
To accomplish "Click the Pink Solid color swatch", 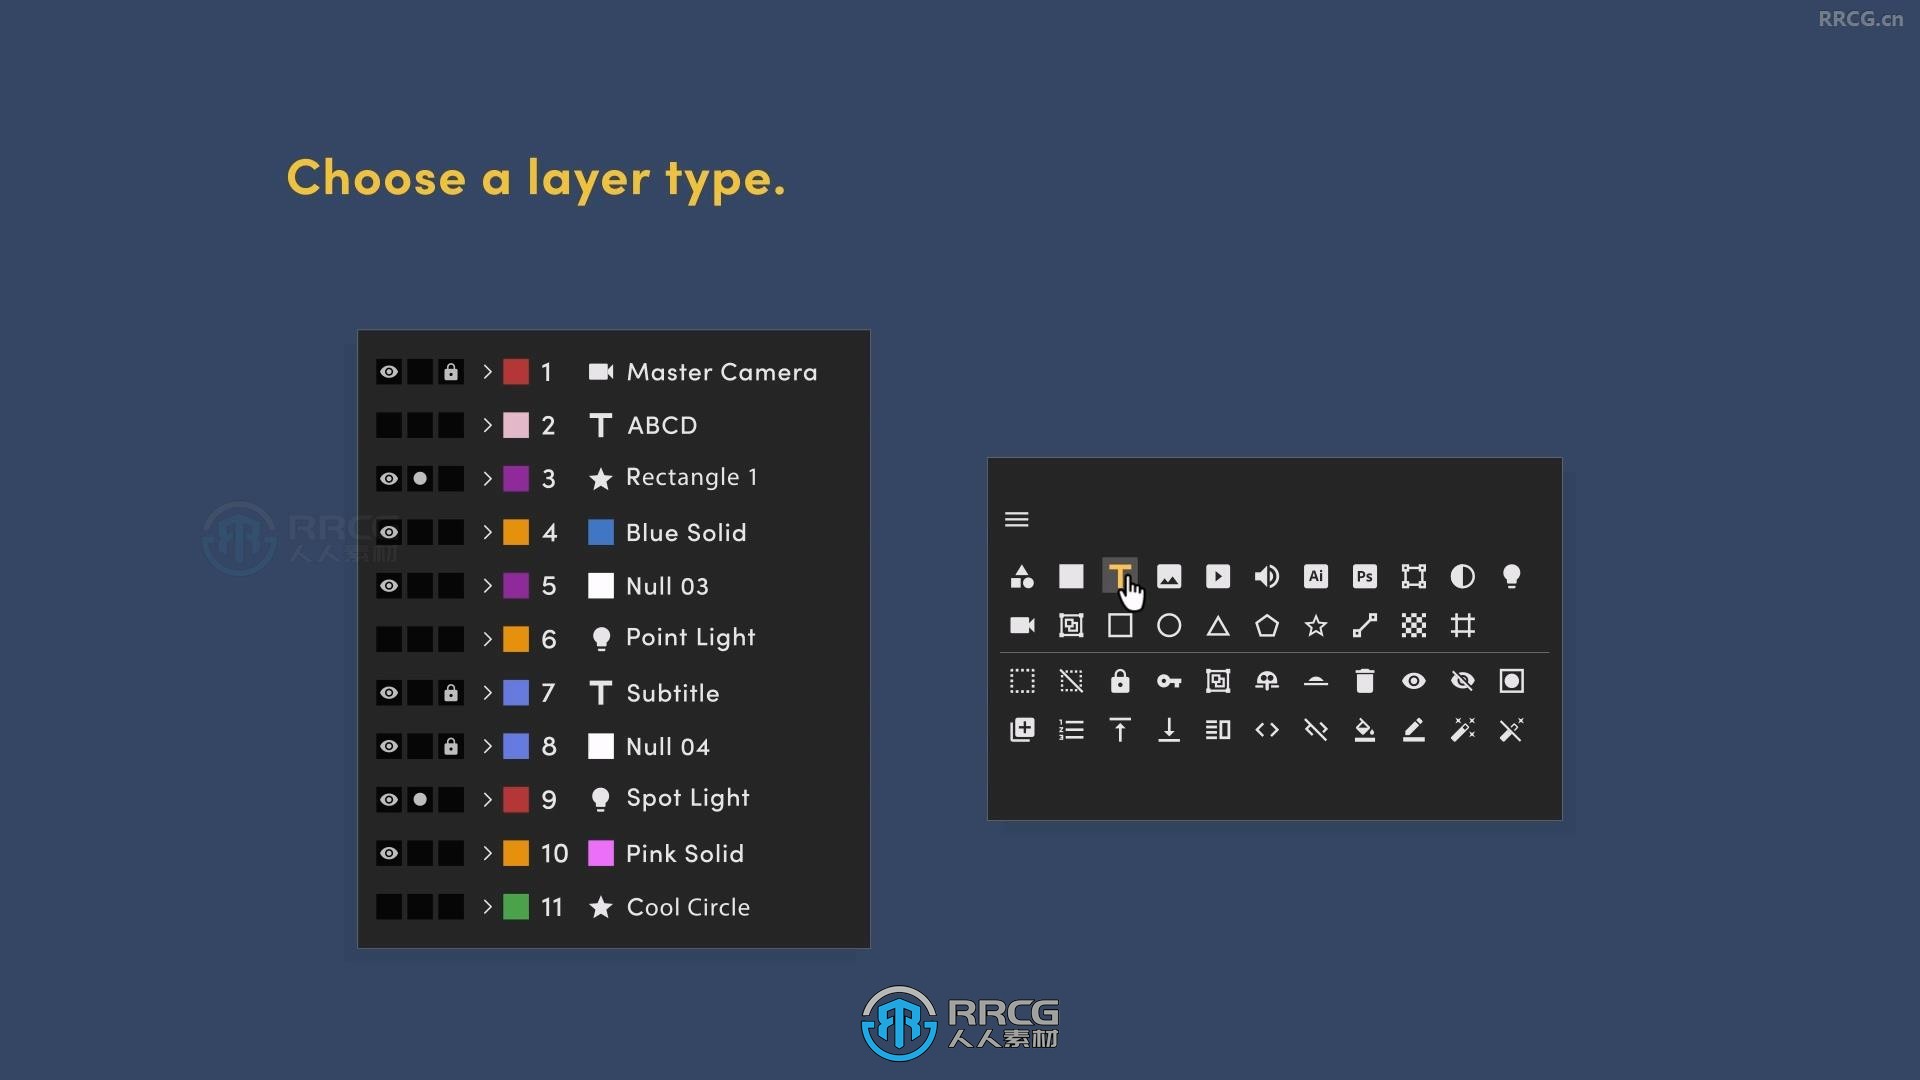I will pyautogui.click(x=601, y=853).
